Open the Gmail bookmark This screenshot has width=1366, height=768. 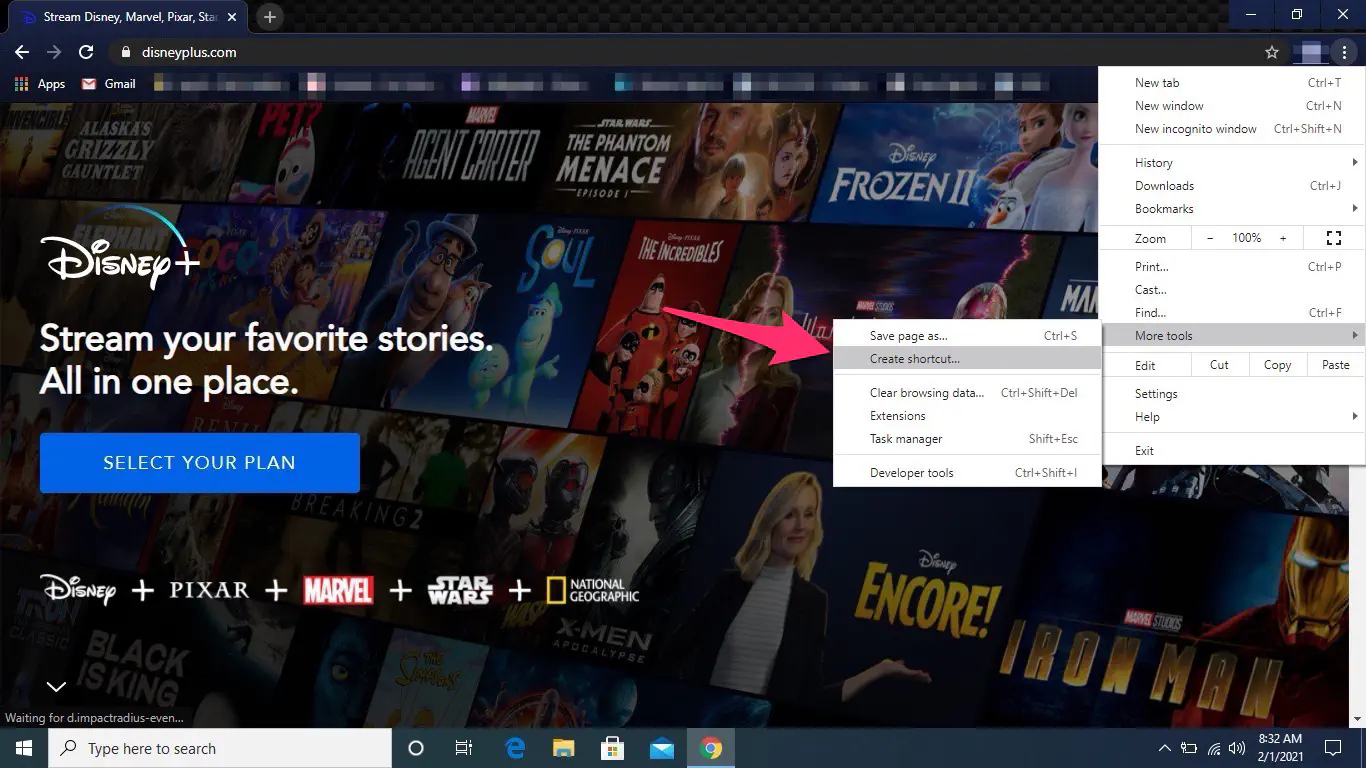coord(109,84)
